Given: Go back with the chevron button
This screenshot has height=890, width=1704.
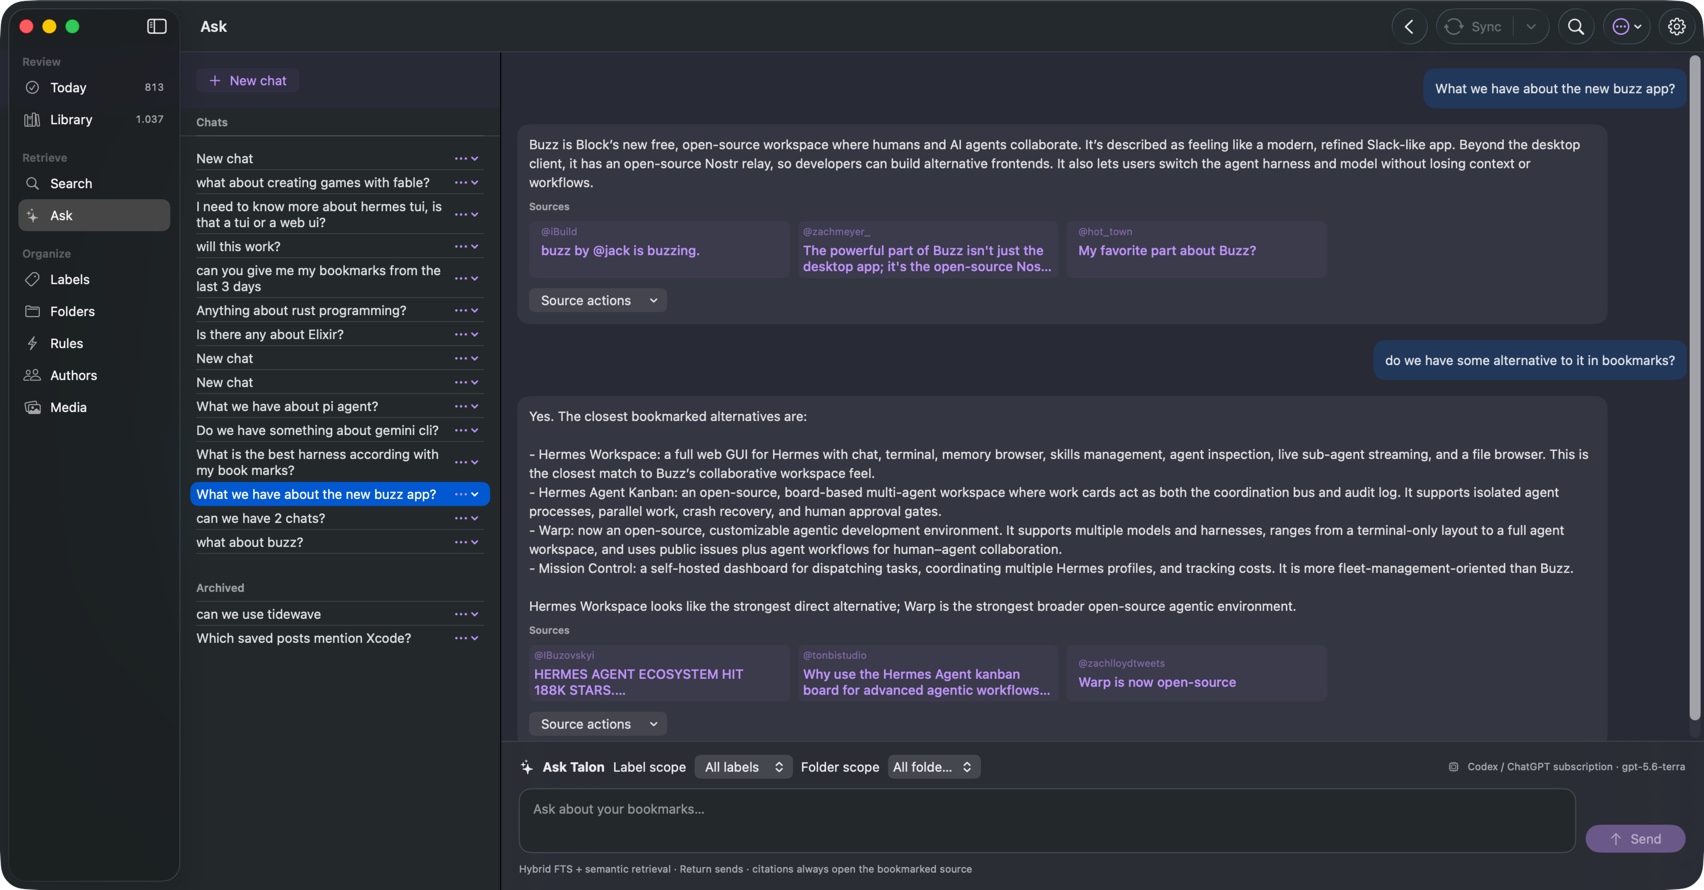Looking at the screenshot, I should pyautogui.click(x=1409, y=27).
